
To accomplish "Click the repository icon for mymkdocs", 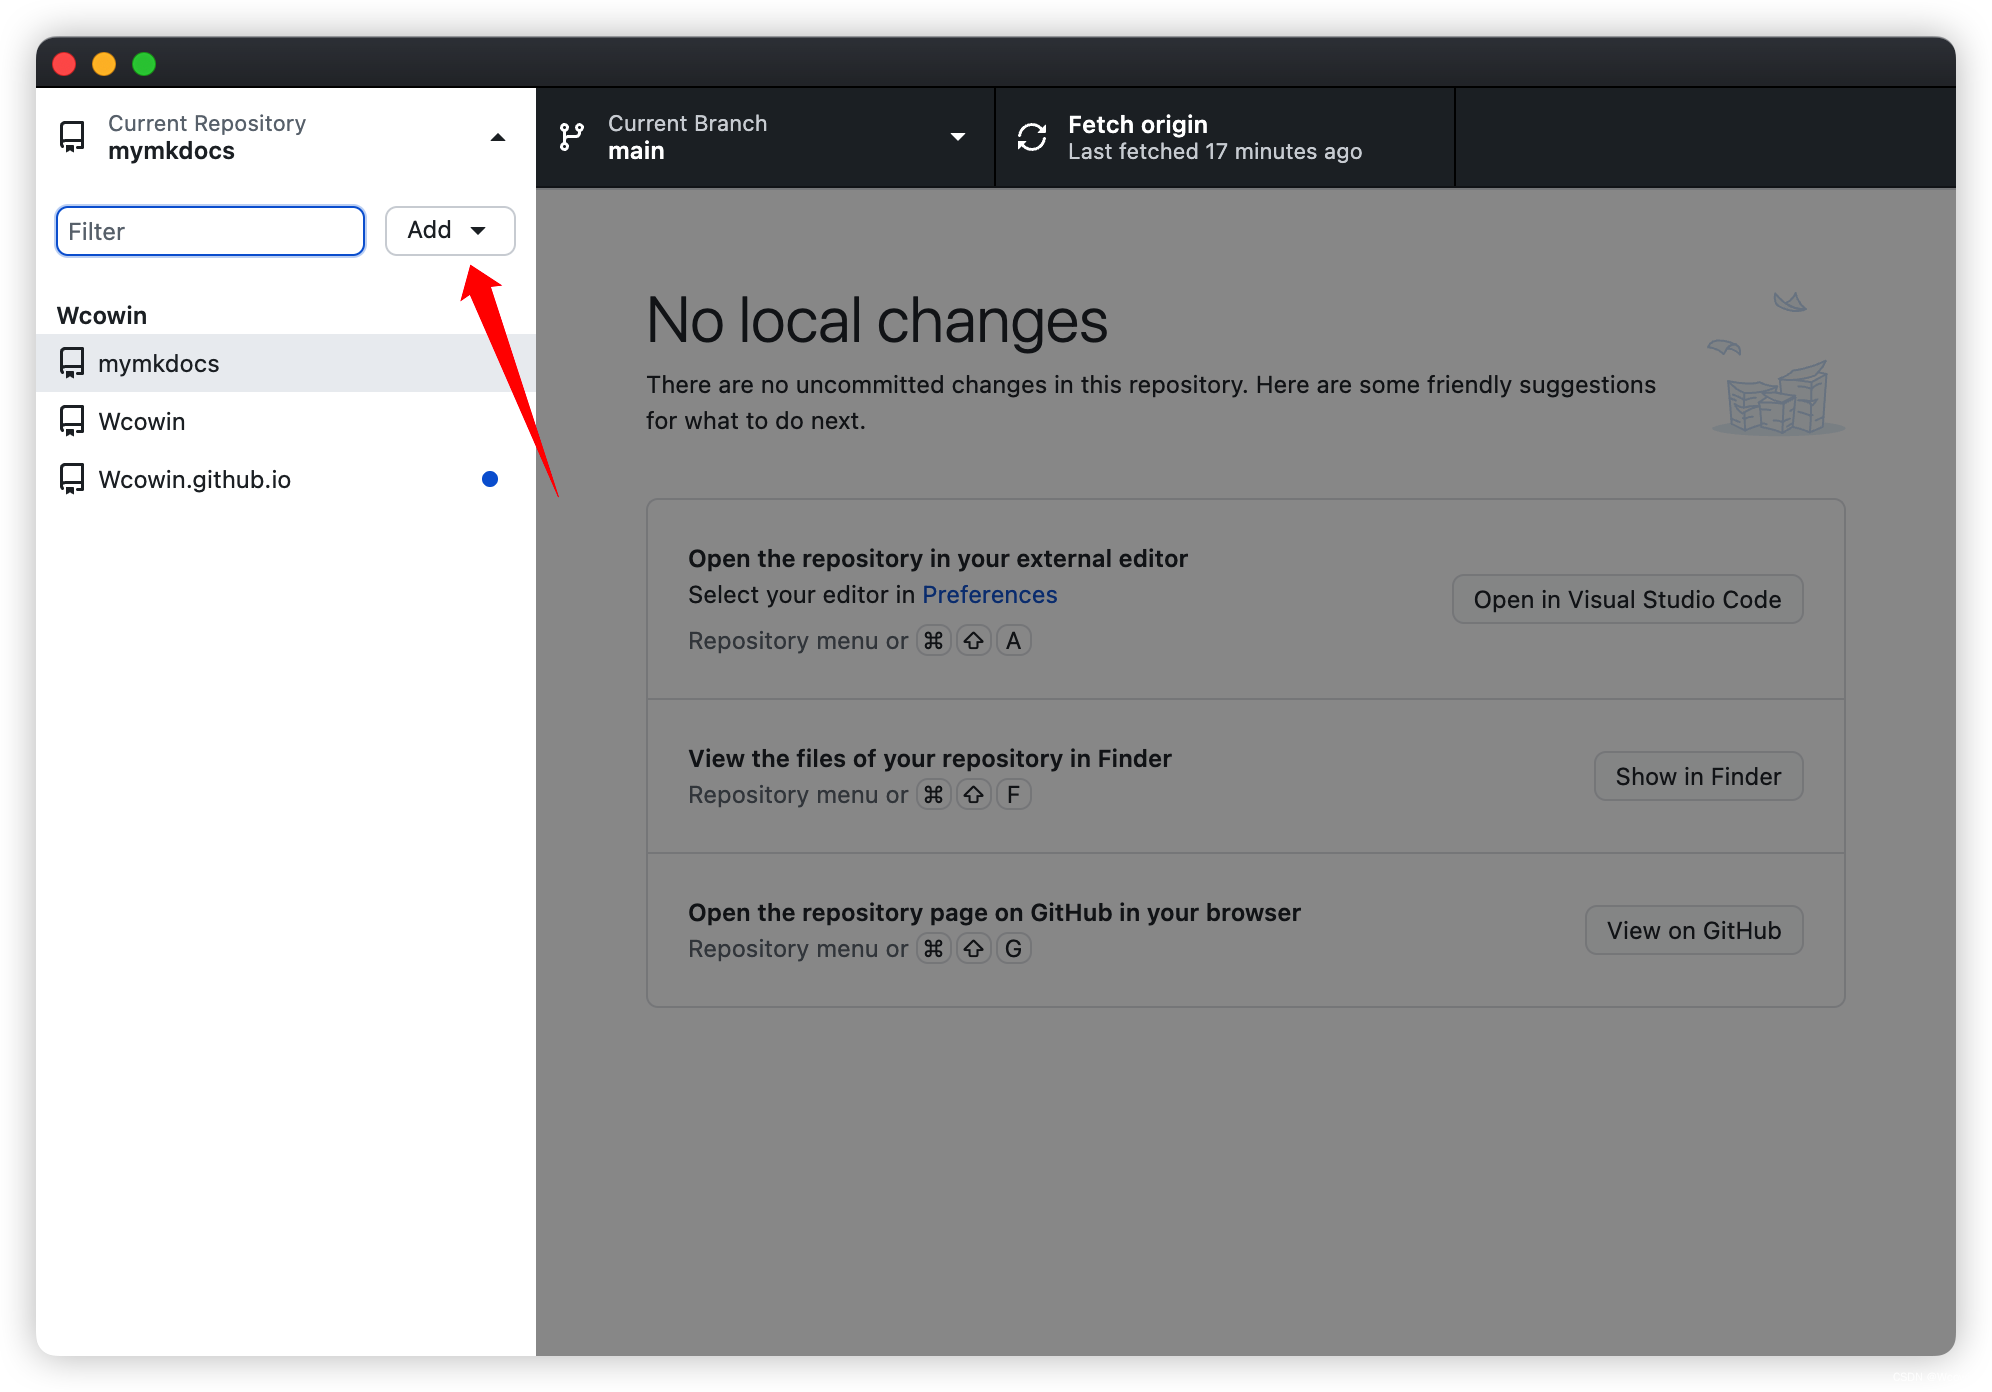I will (73, 363).
